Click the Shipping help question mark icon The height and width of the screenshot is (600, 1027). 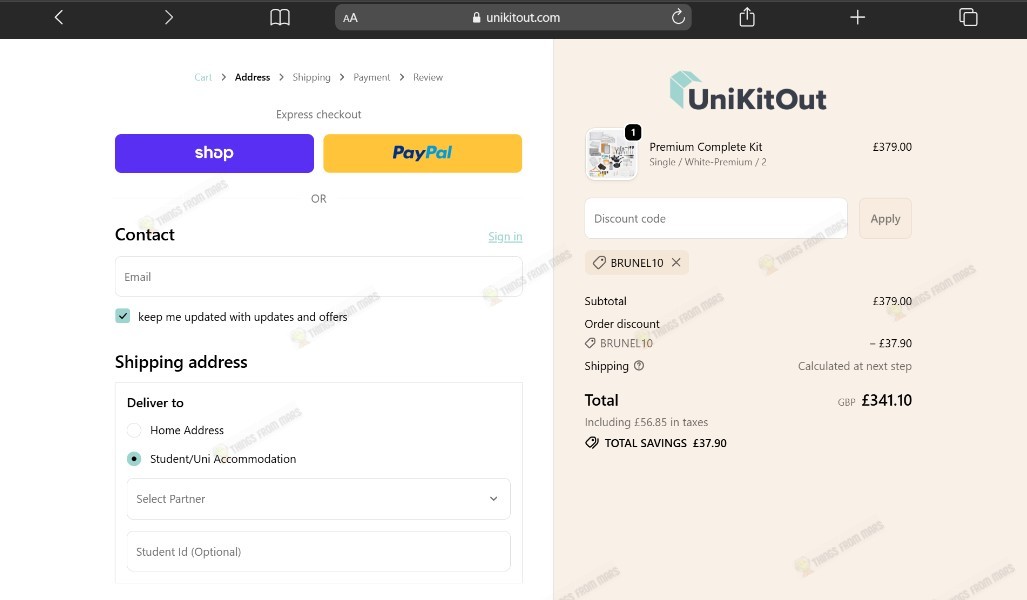click(639, 366)
